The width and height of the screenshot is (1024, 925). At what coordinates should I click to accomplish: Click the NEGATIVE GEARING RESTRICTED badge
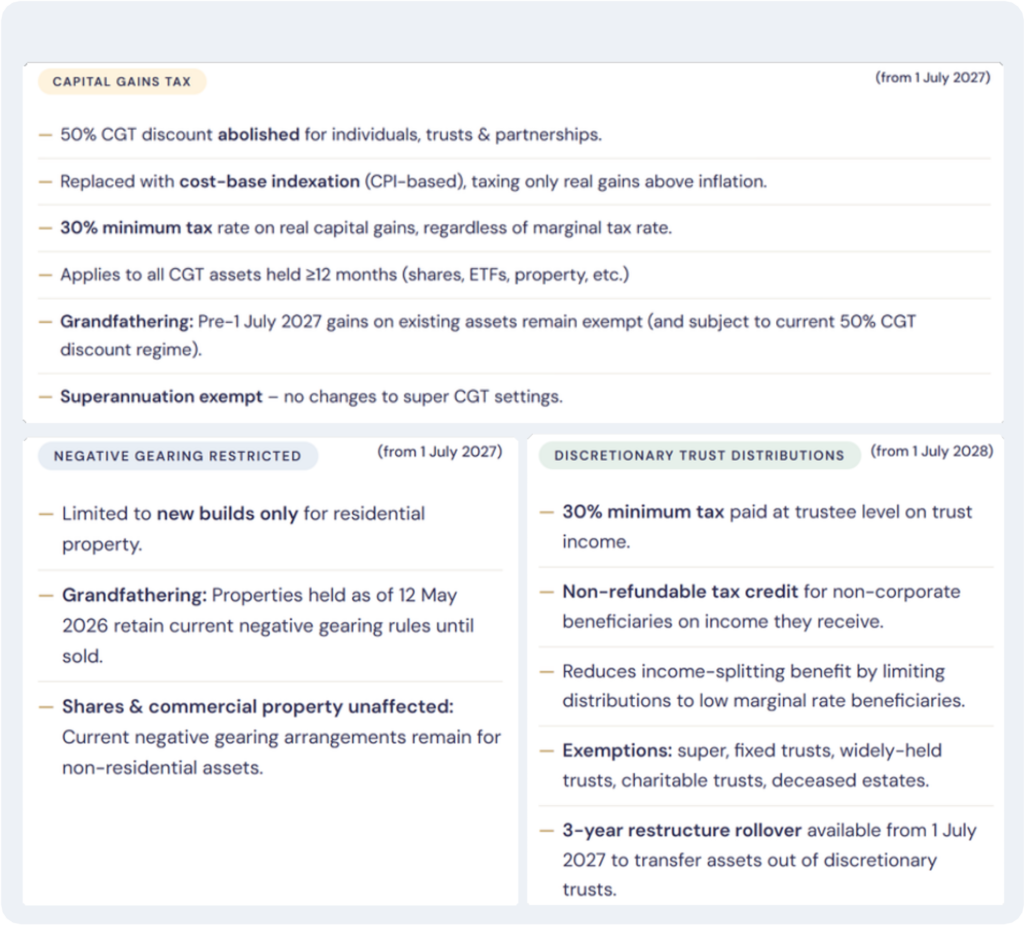coord(178,456)
